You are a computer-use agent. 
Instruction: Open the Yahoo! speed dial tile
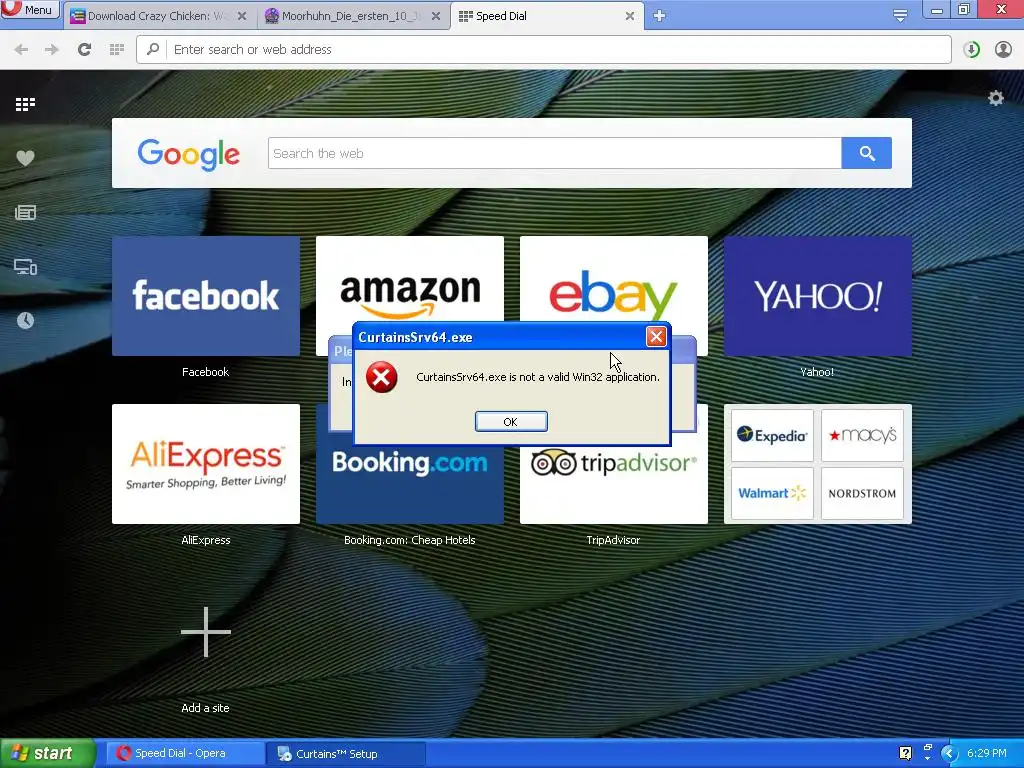pyautogui.click(x=818, y=296)
